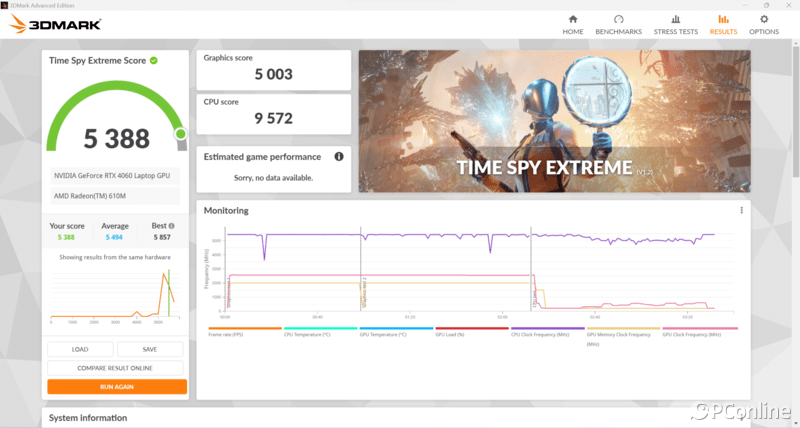This screenshot has height=428, width=800.
Task: Click the Time Spy Extreme banner image
Action: pyautogui.click(x=555, y=121)
